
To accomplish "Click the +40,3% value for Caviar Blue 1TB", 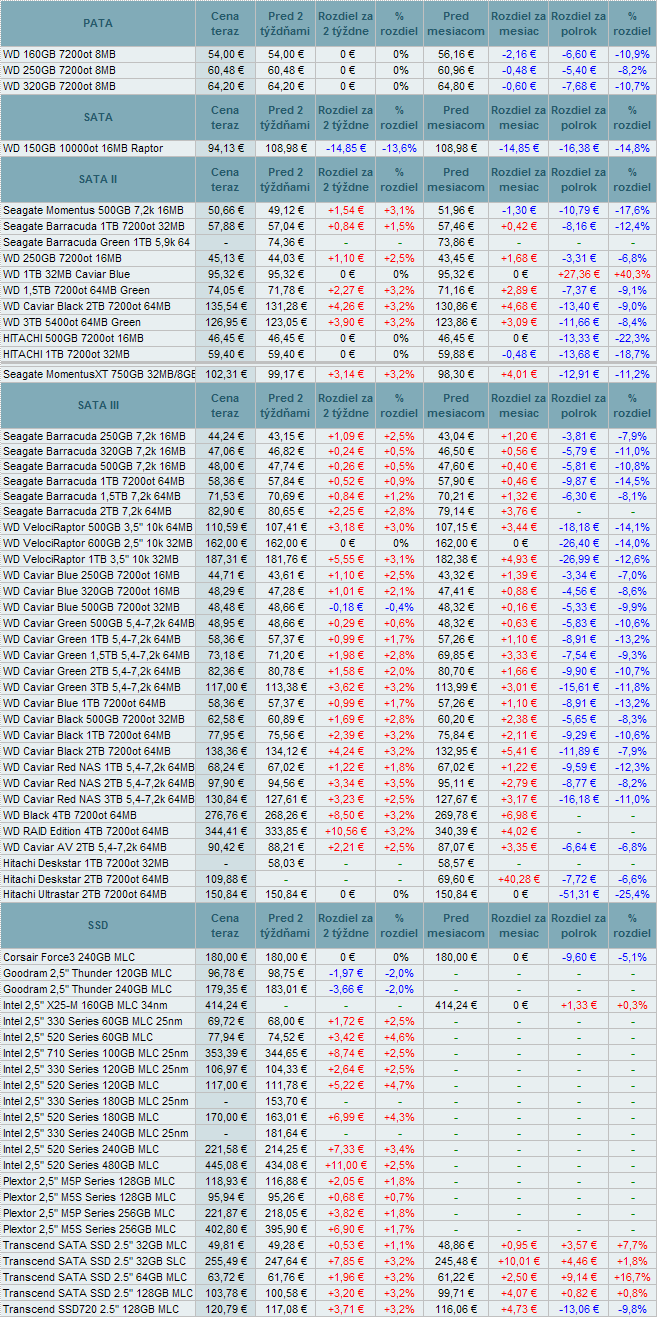I will click(x=631, y=274).
